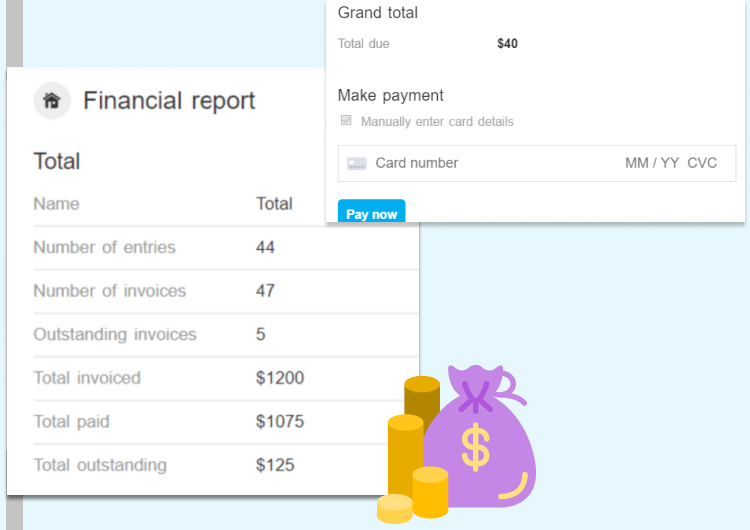Click the Total invoiced $1200 value
The image size is (750, 530).
(280, 378)
